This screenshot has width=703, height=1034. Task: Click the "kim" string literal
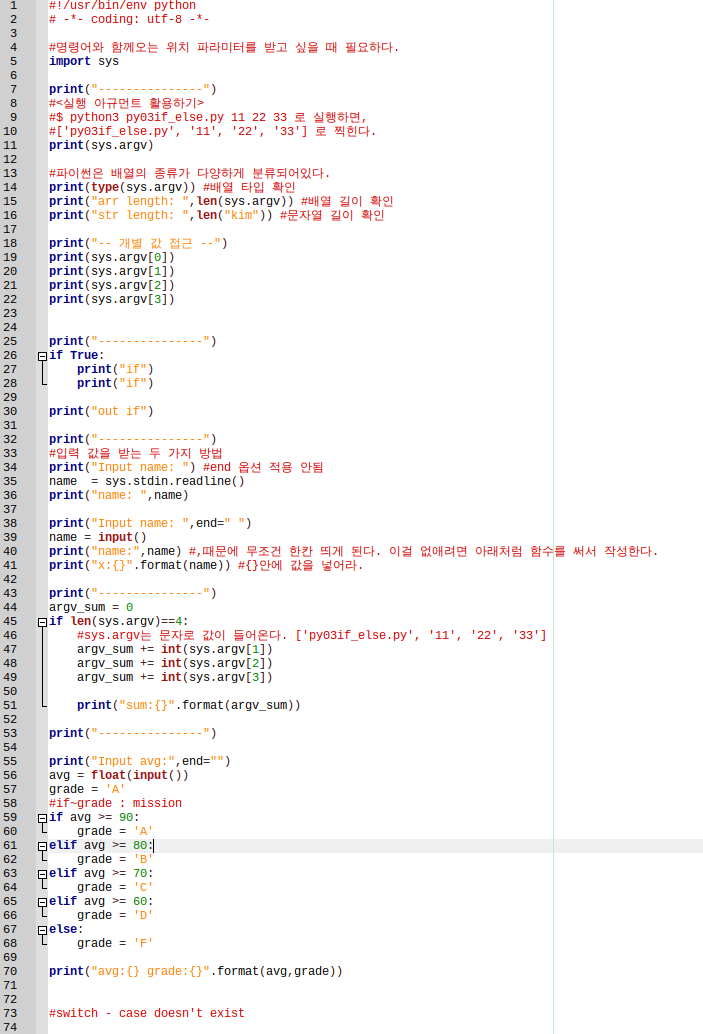(x=241, y=215)
